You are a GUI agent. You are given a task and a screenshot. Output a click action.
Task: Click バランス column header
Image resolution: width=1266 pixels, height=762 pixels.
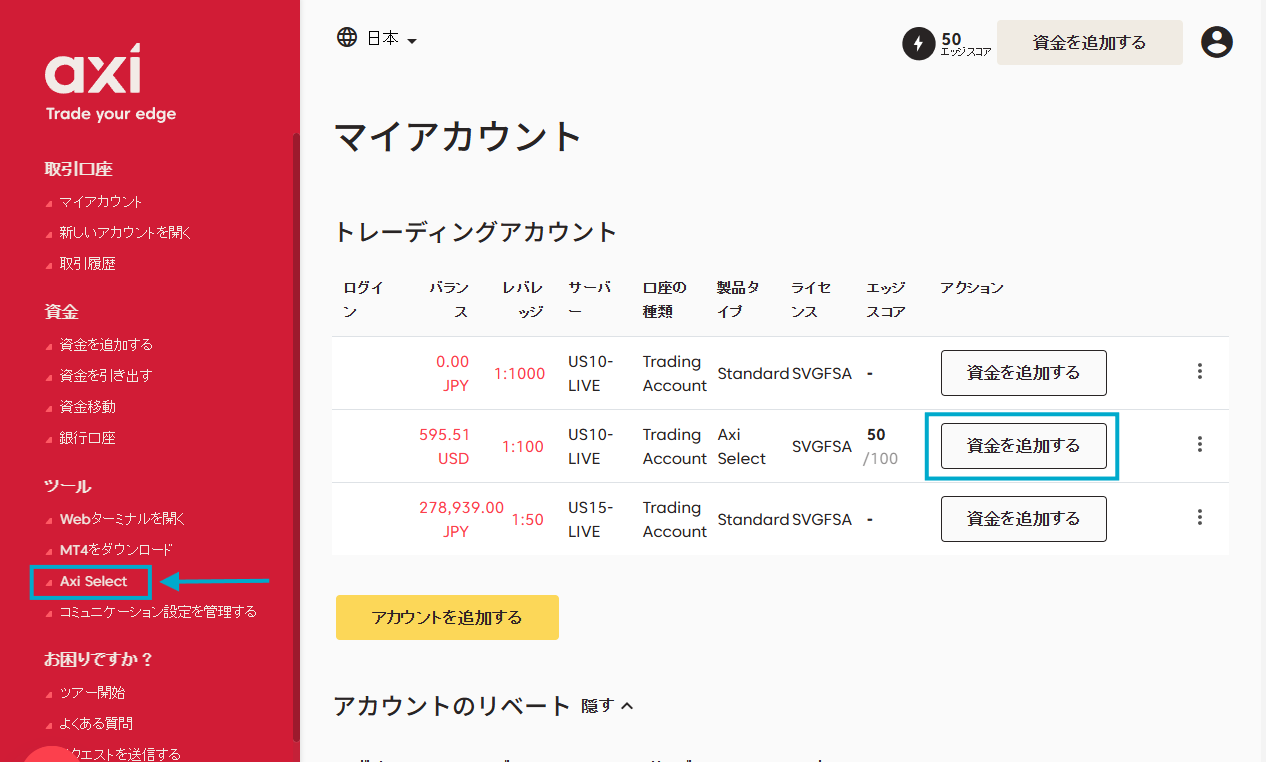[449, 300]
